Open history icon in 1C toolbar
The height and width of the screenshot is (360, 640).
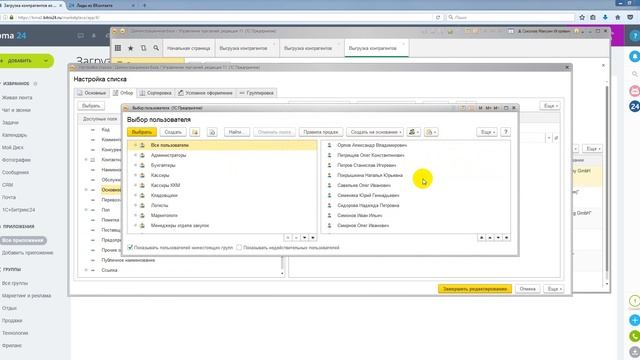143,48
